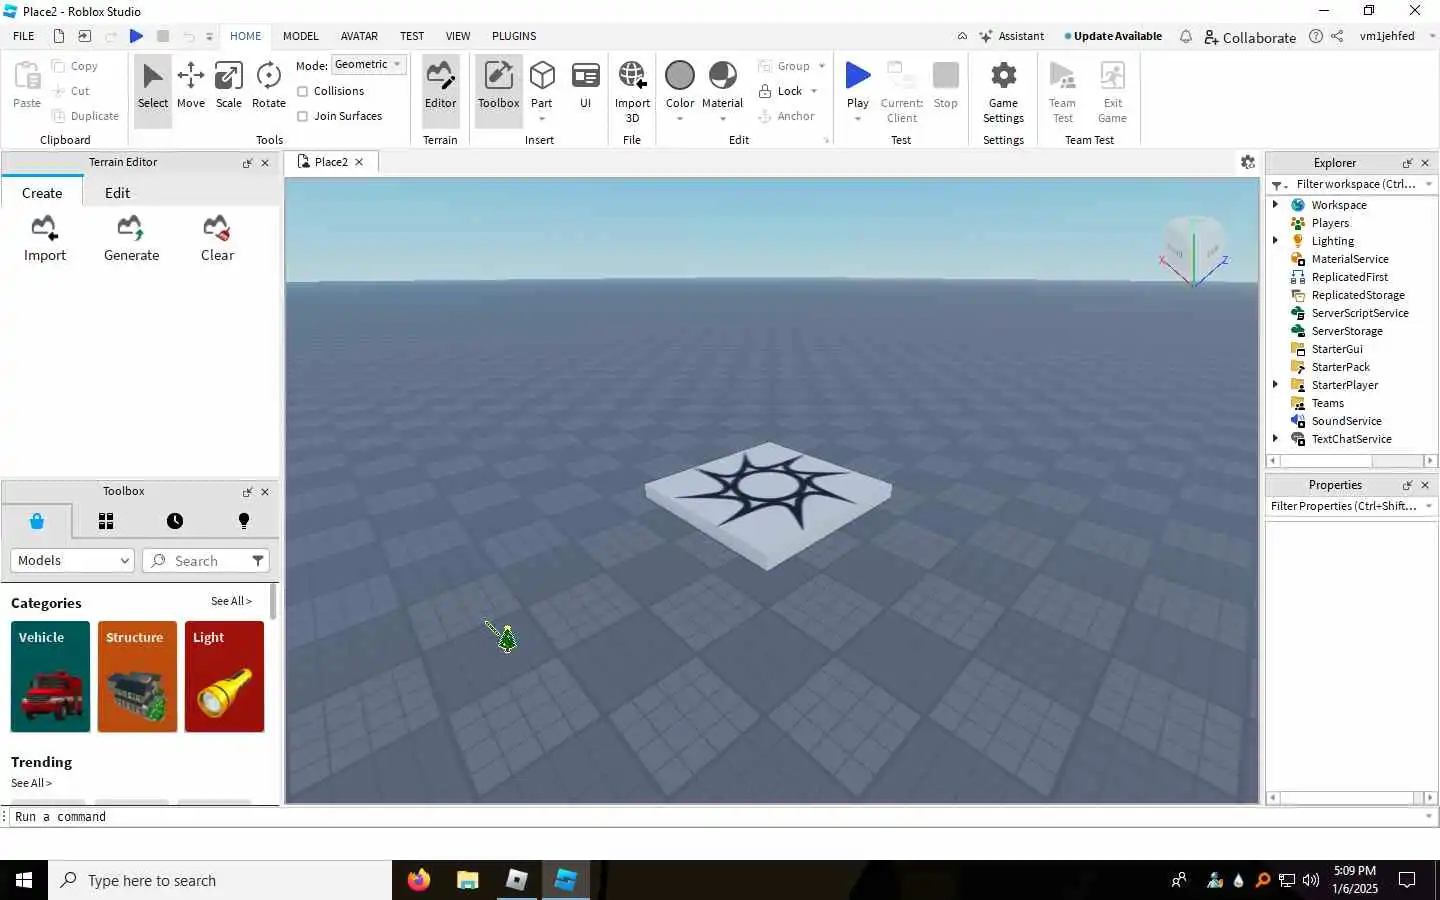This screenshot has height=900, width=1440.
Task: Open Toolbox Inventory grid tab
Action: (x=106, y=521)
